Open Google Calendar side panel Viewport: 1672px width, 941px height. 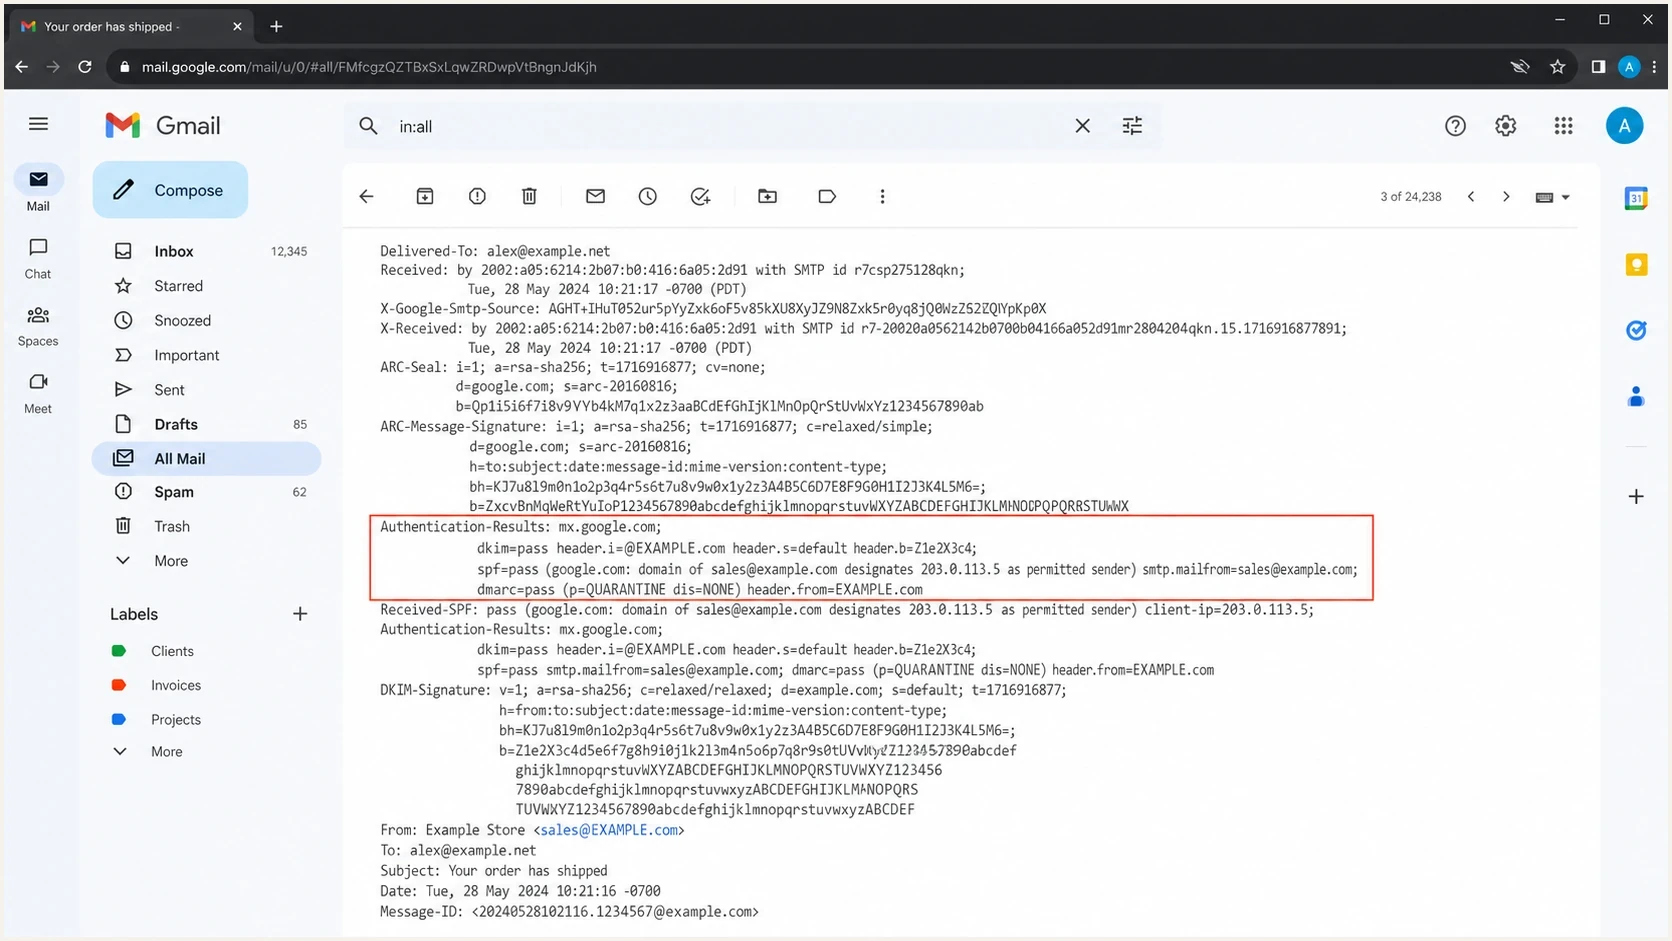[1636, 198]
